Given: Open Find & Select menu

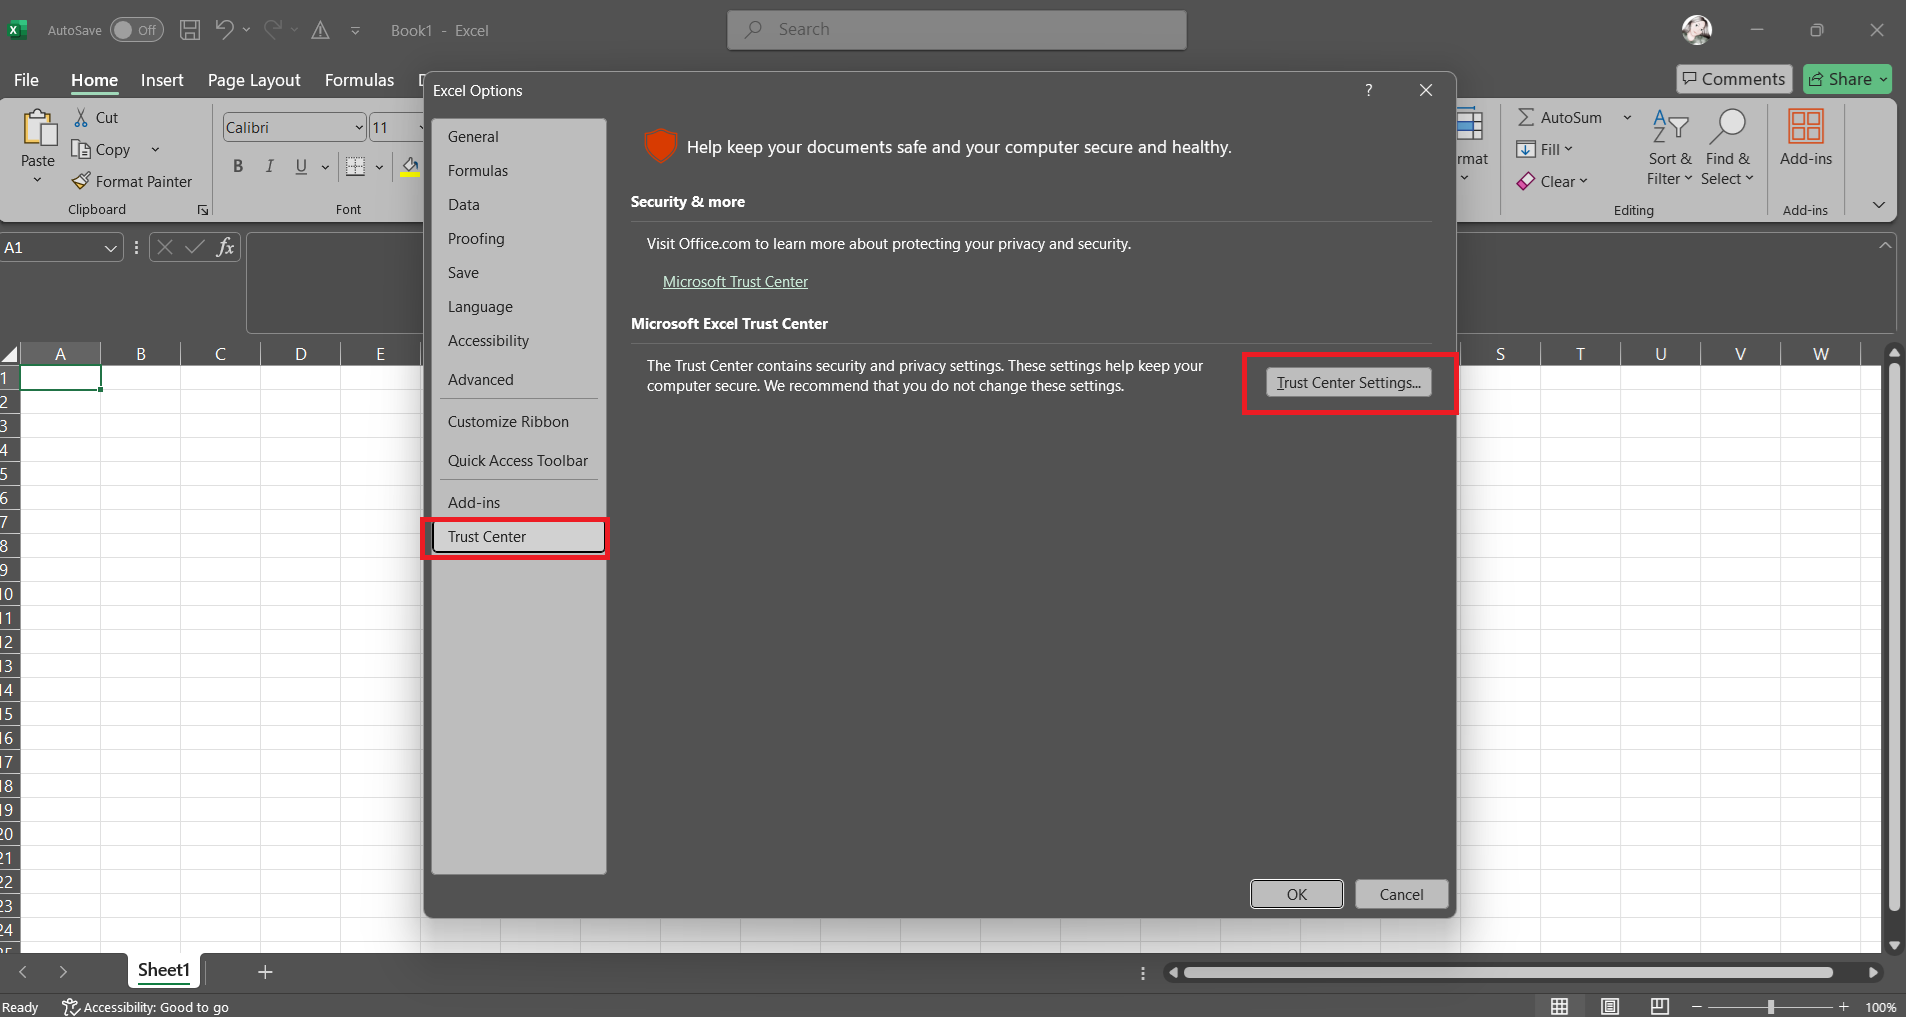Looking at the screenshot, I should coord(1728,148).
